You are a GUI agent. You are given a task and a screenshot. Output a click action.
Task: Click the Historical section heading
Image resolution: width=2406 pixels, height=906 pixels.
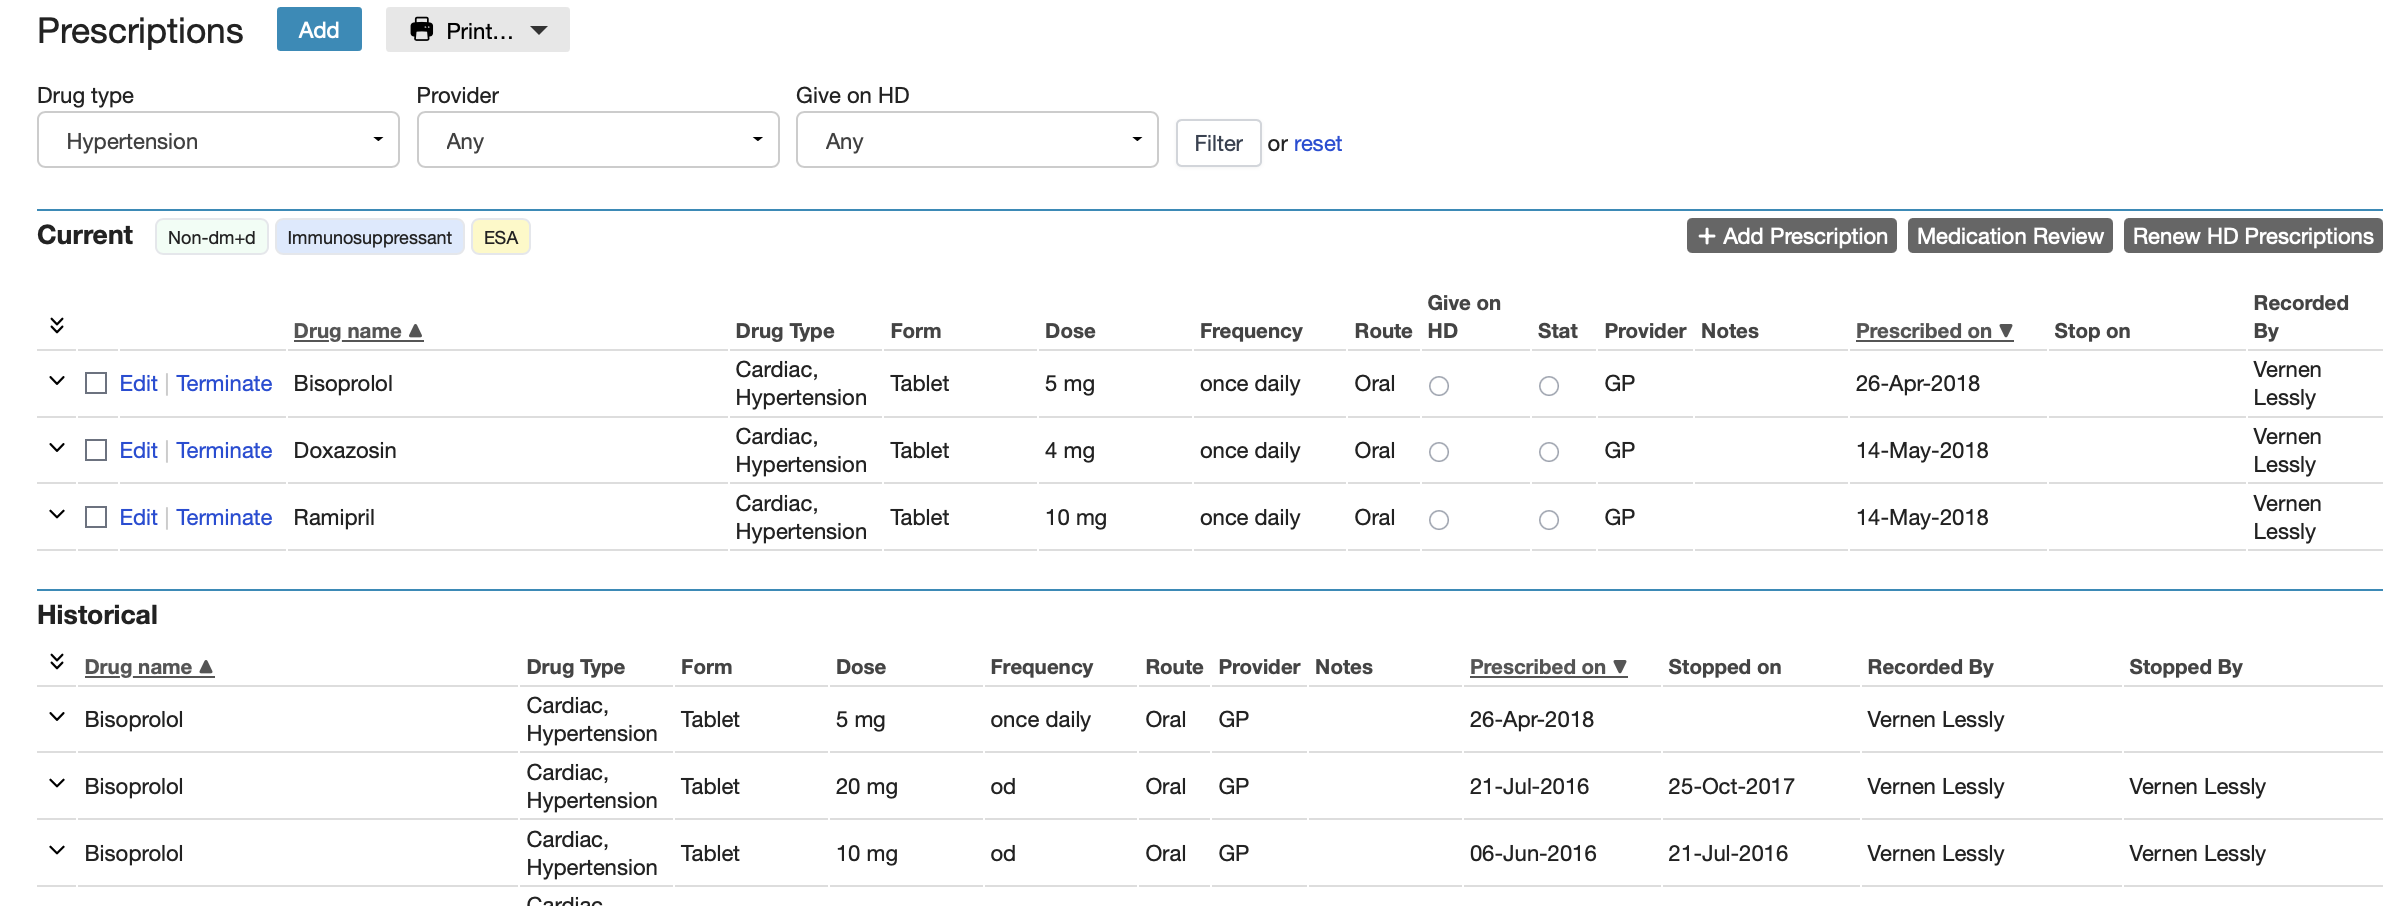pos(97,615)
